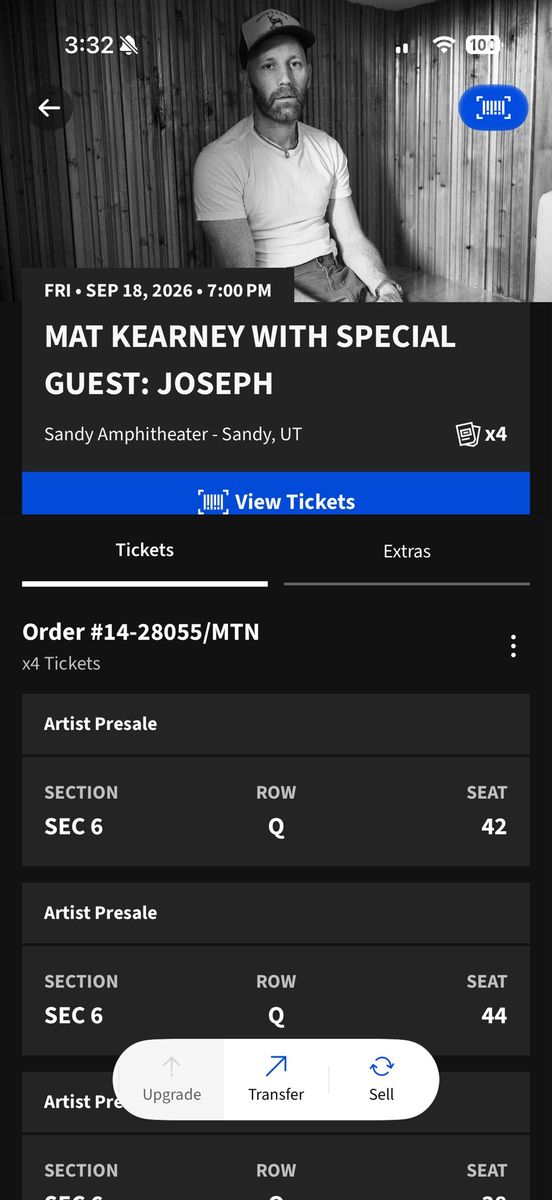This screenshot has width=552, height=1200.
Task: Select ticket for seat 42
Action: (x=276, y=811)
